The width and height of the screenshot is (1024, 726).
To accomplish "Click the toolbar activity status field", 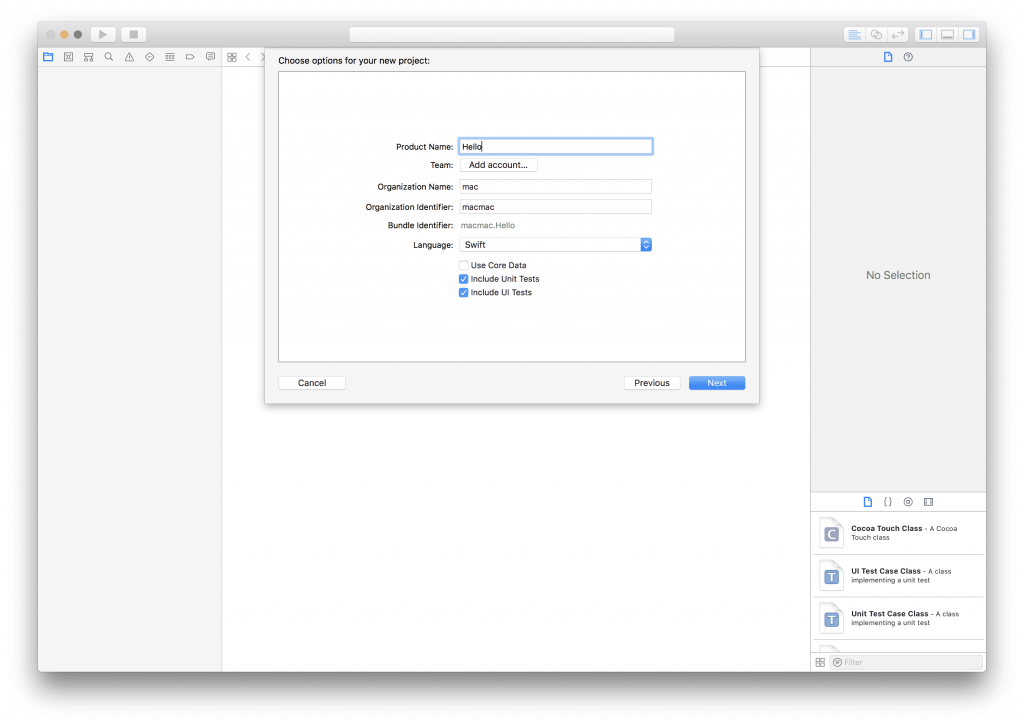I will (512, 35).
